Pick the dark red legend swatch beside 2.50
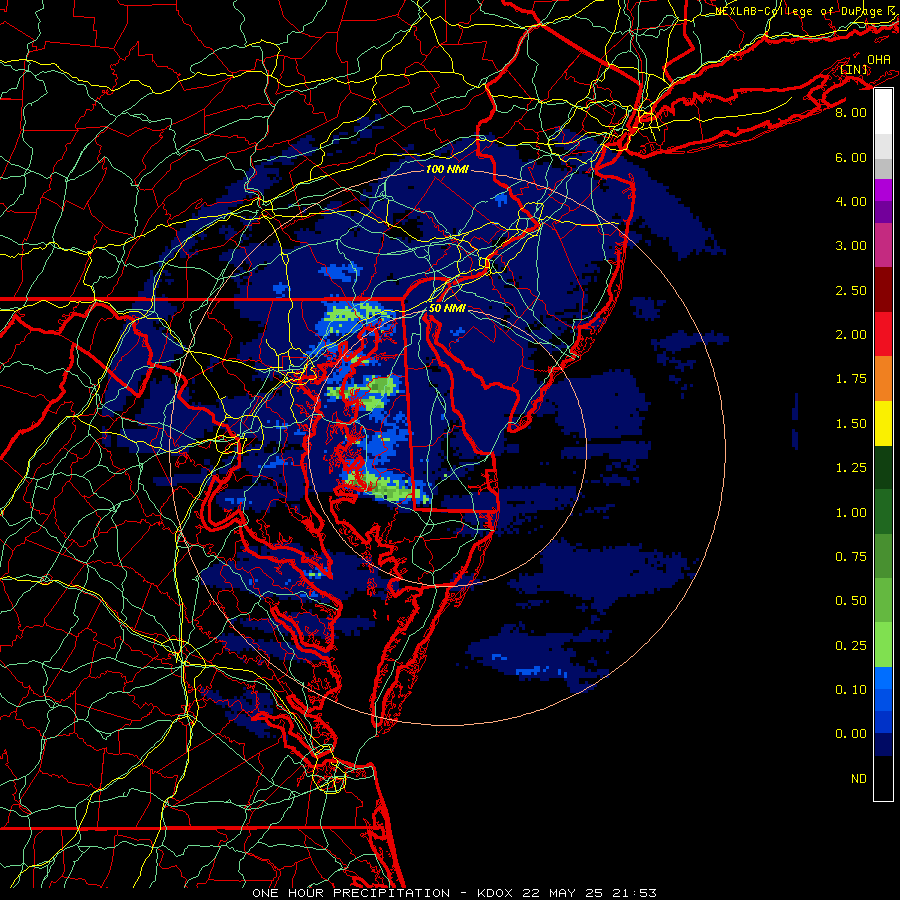This screenshot has height=900, width=900. (x=883, y=290)
